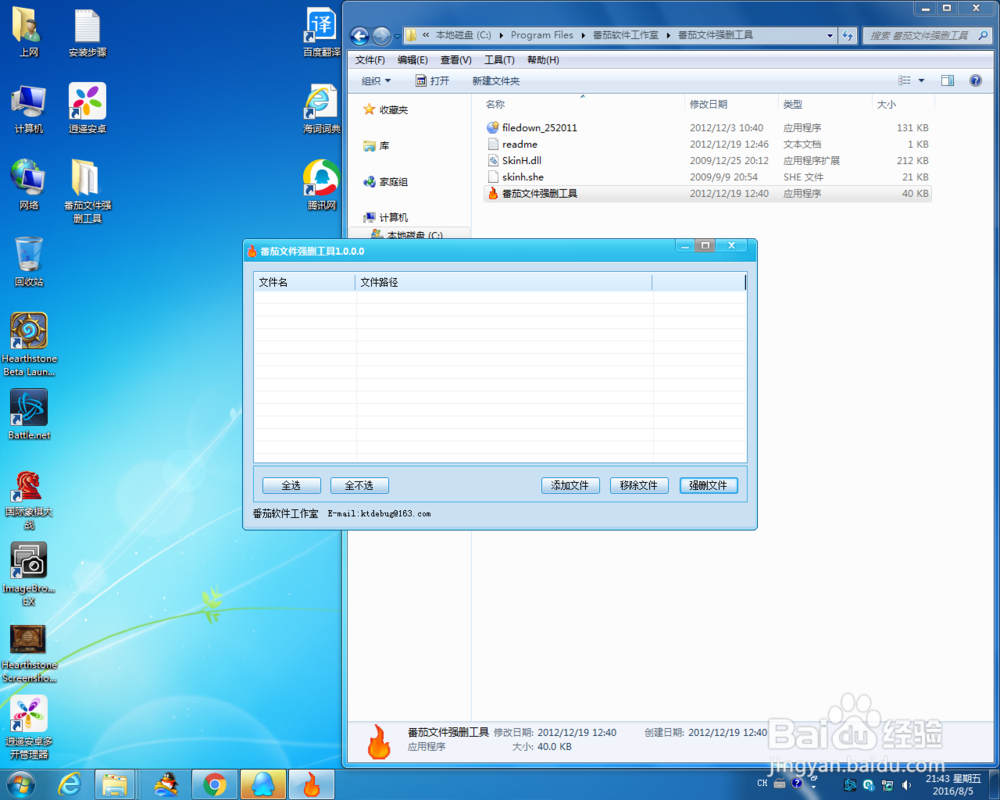
Task: Open the 回收站 recycle bin
Action: point(28,262)
